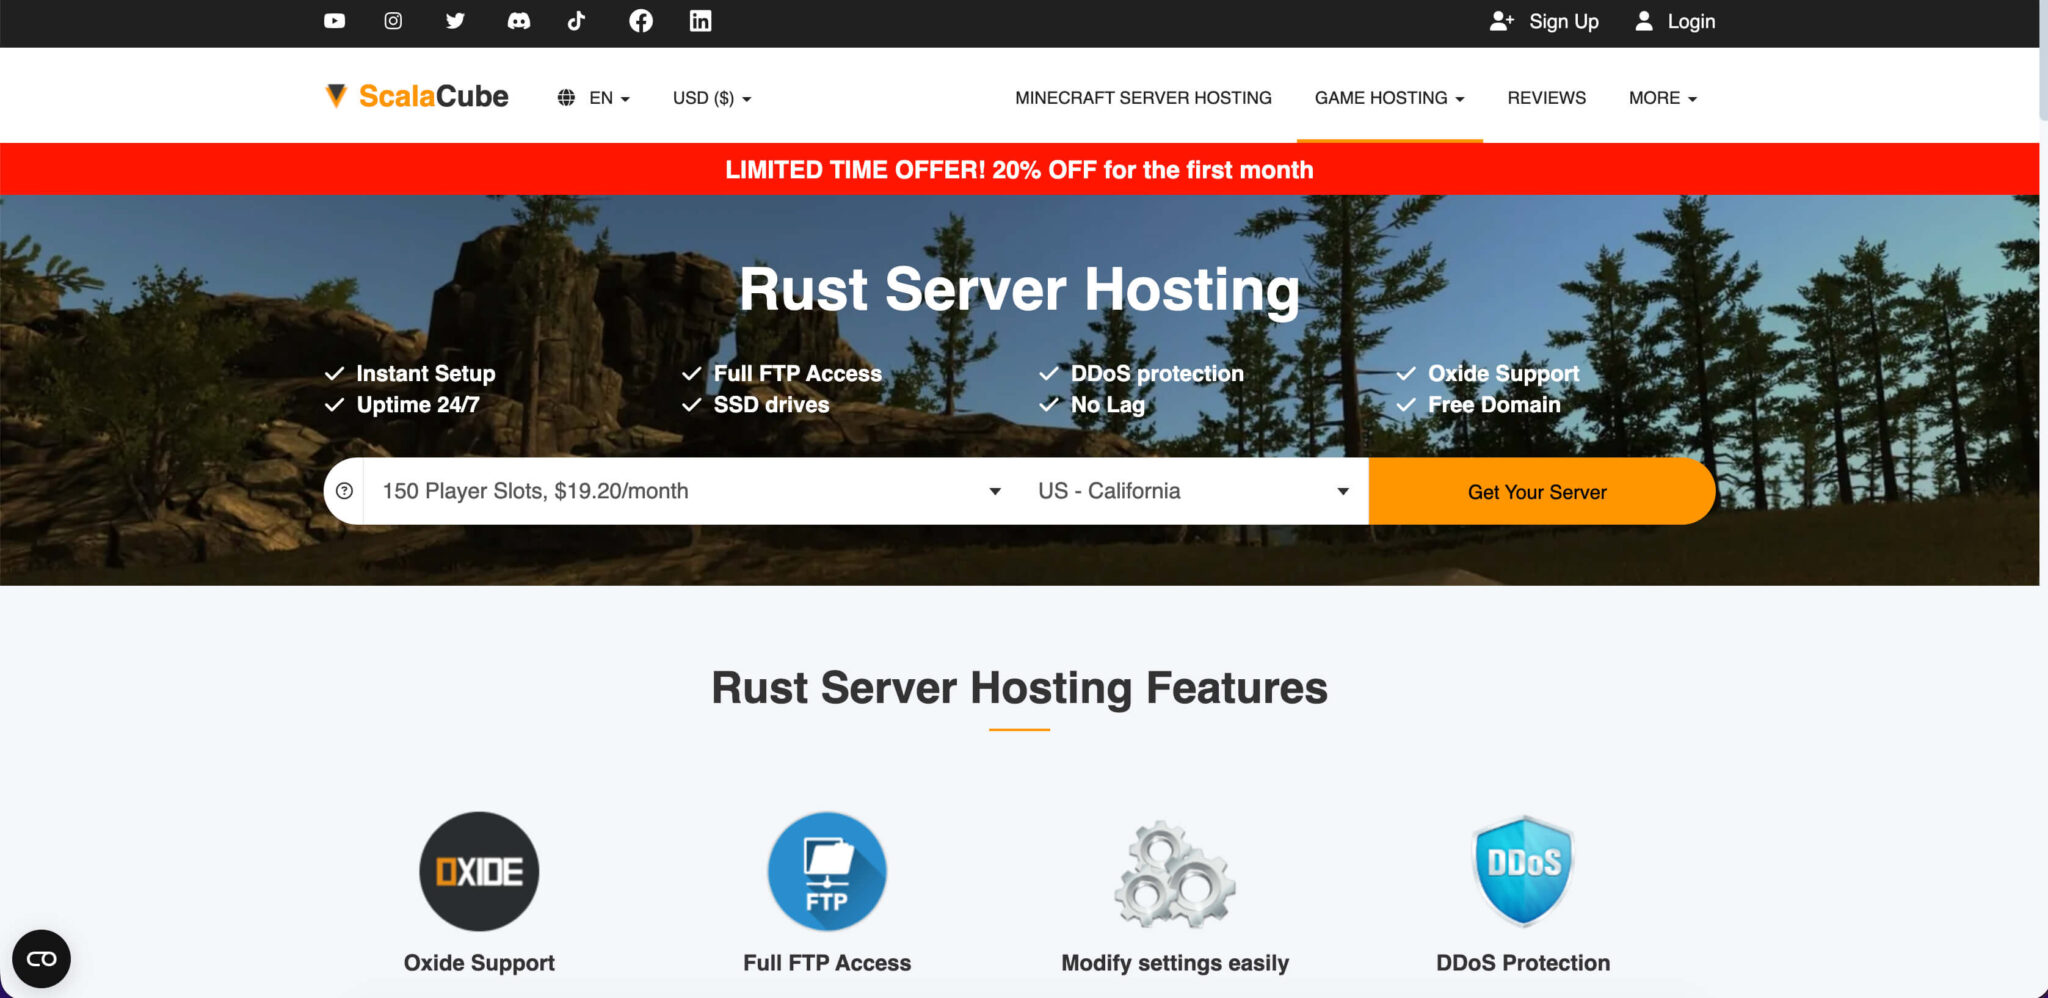Click the Modify settings easily label
Image resolution: width=2048 pixels, height=998 pixels.
1175,963
